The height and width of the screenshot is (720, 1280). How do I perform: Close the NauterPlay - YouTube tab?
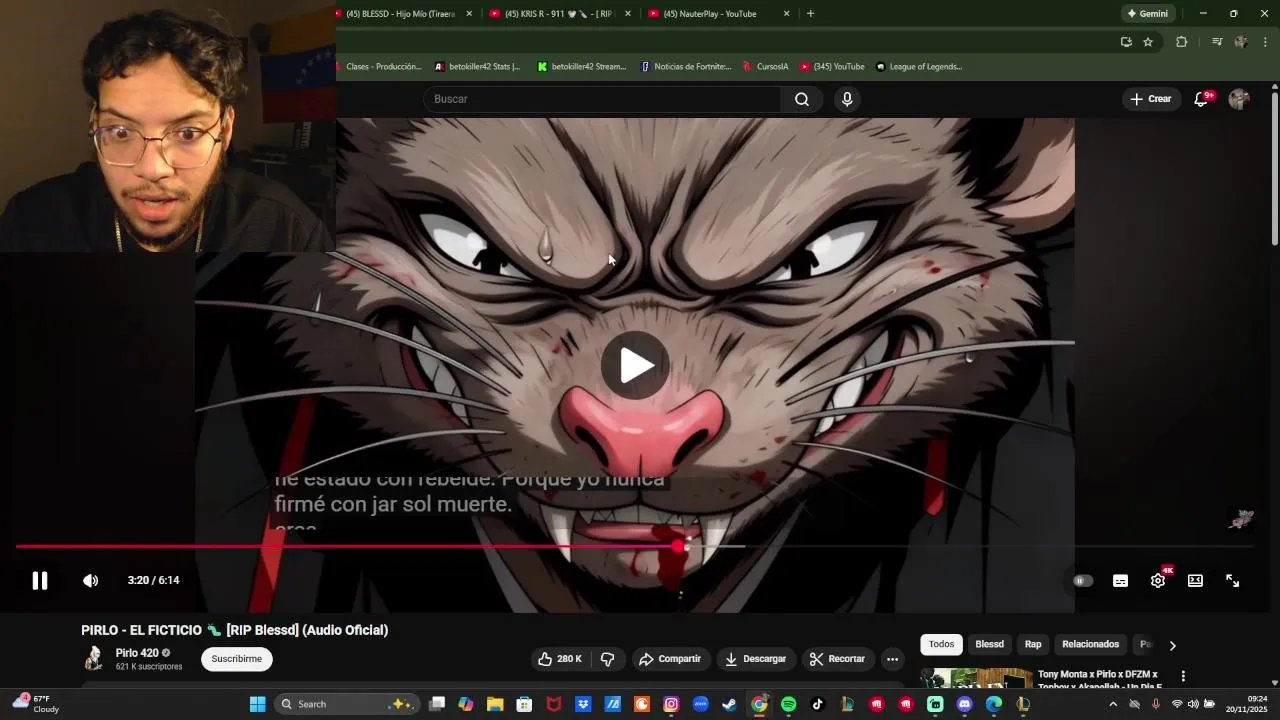pos(786,14)
